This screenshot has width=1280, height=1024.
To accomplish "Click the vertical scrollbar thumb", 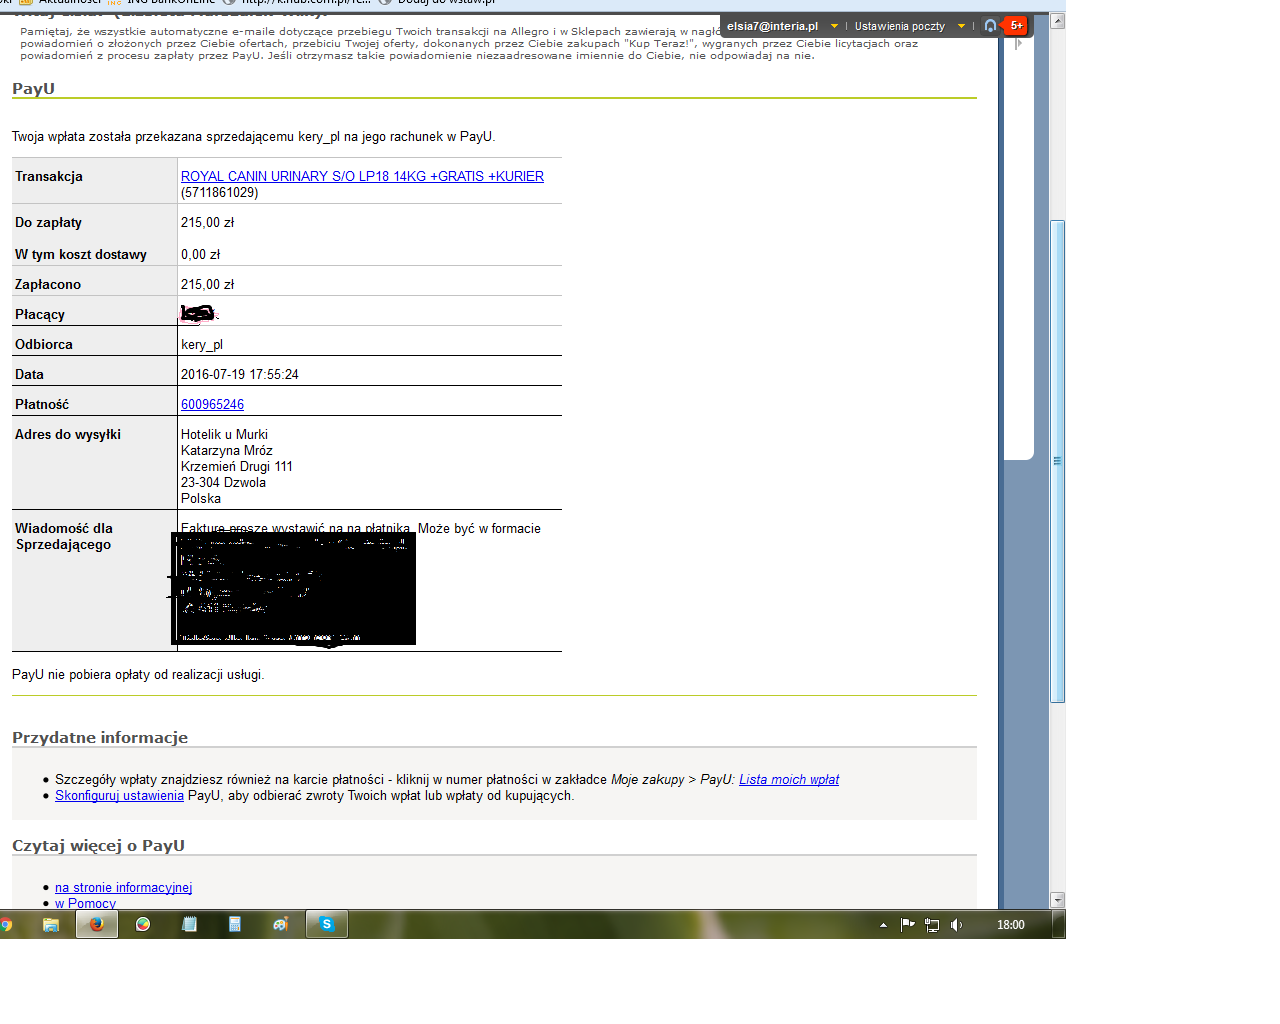I will coord(1057,461).
